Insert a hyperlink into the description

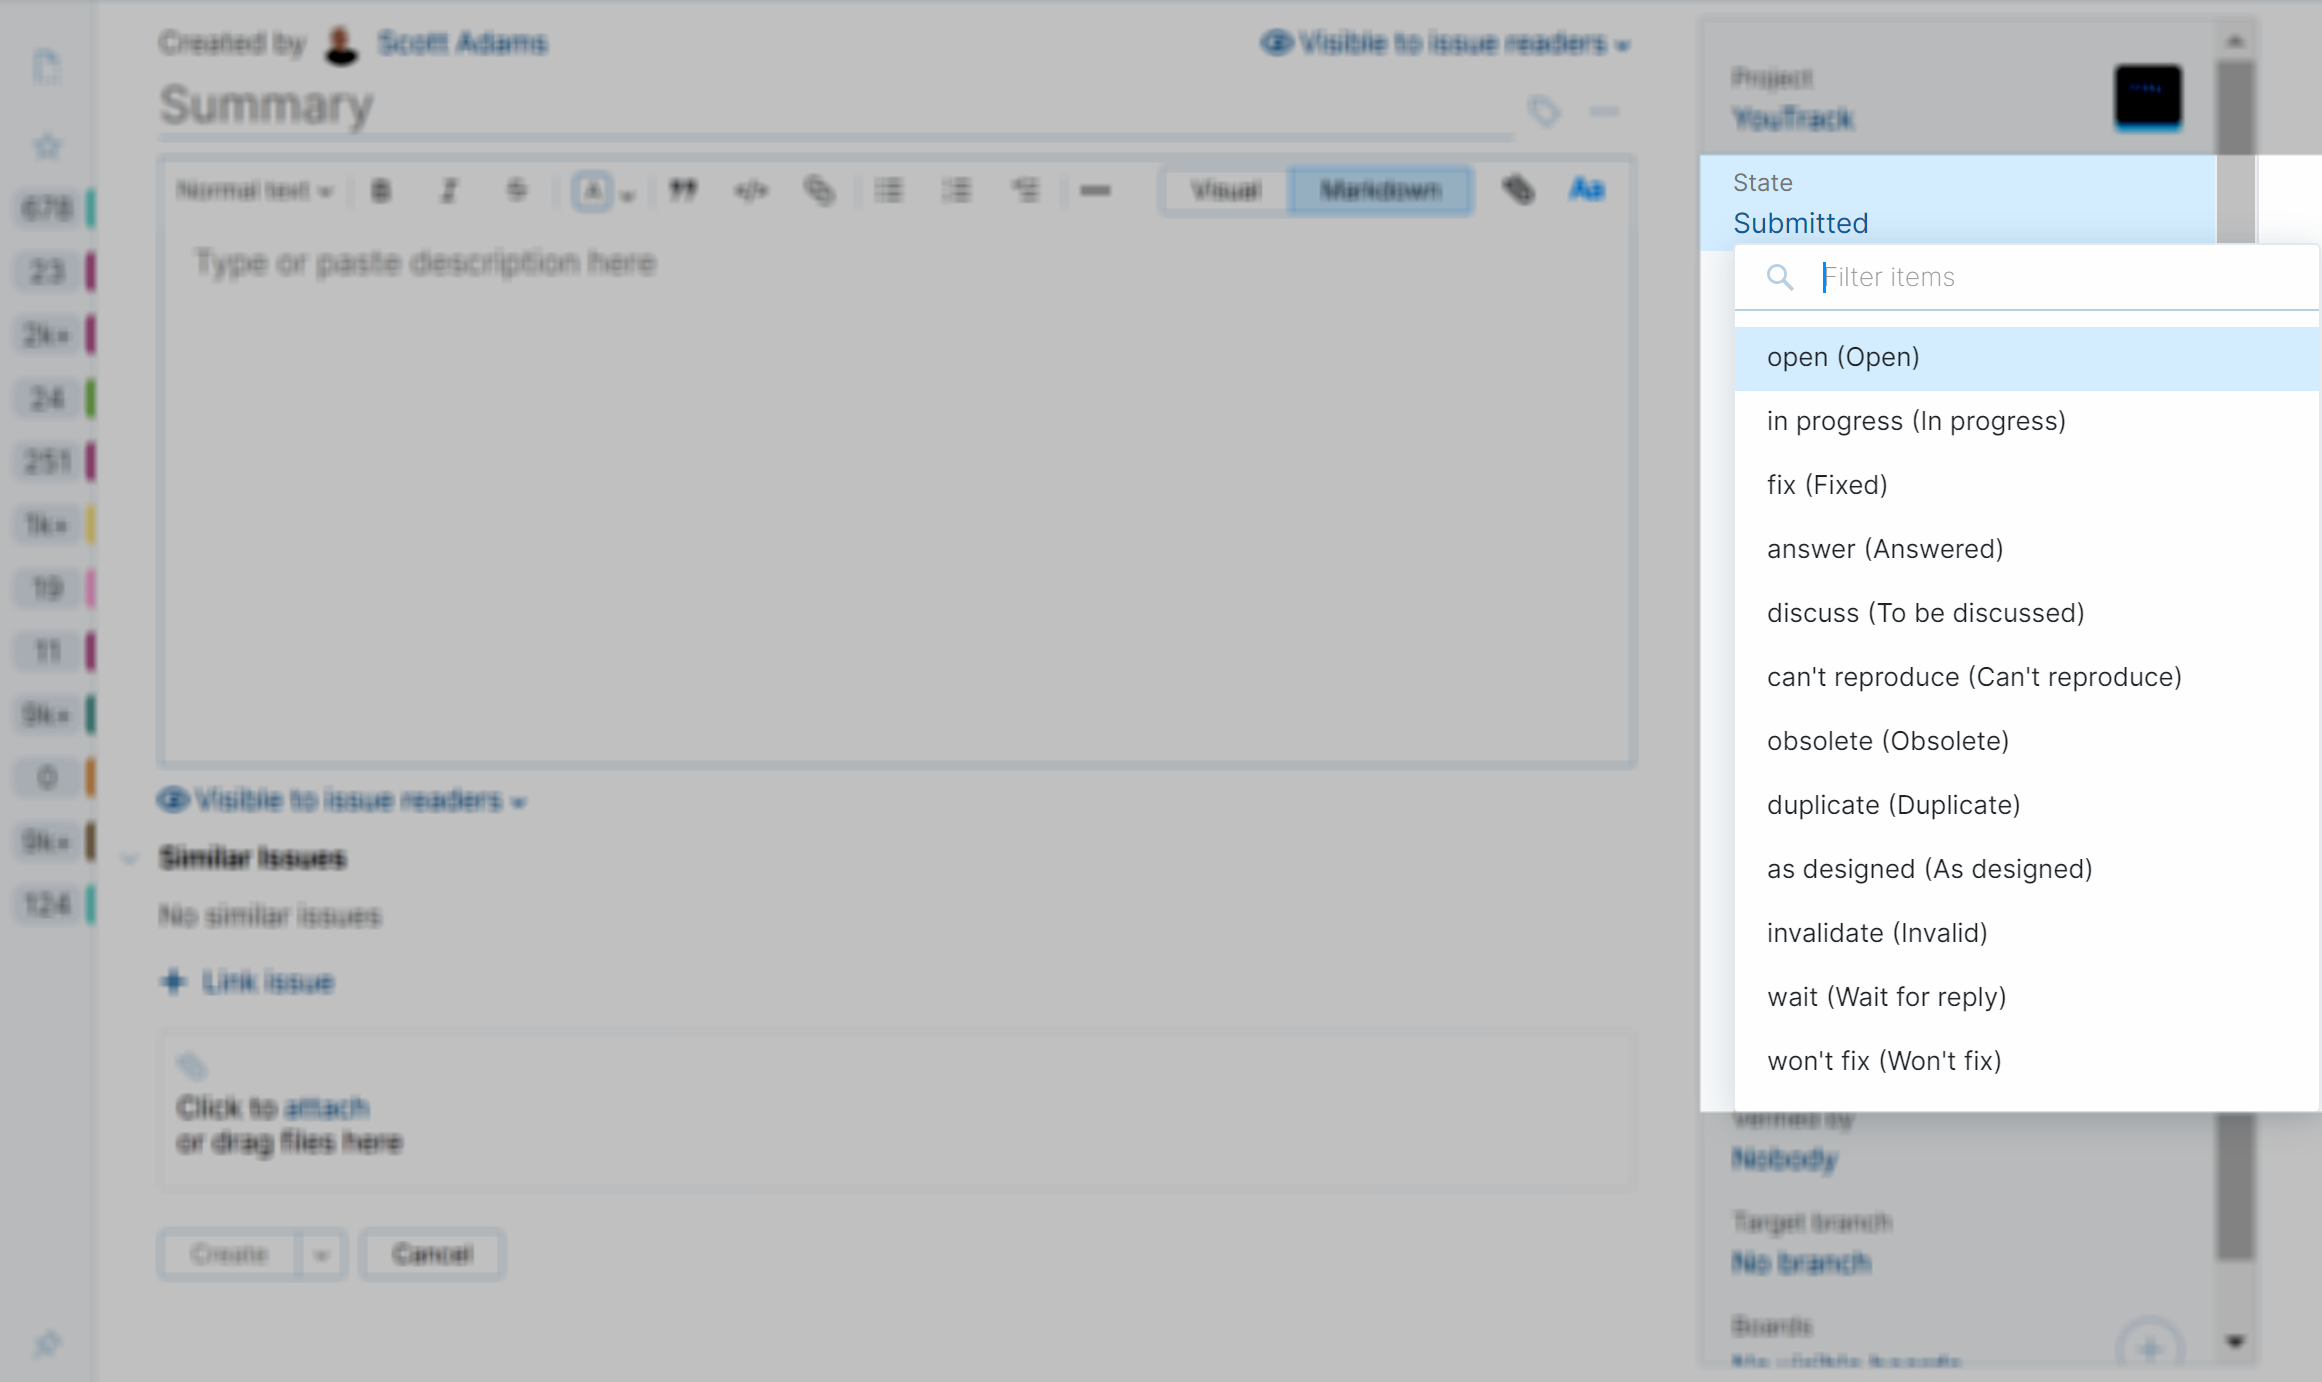(819, 189)
